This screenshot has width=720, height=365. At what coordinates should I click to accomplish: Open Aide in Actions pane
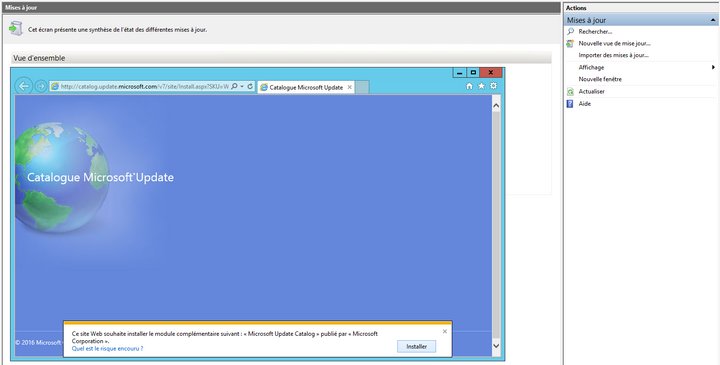click(585, 104)
